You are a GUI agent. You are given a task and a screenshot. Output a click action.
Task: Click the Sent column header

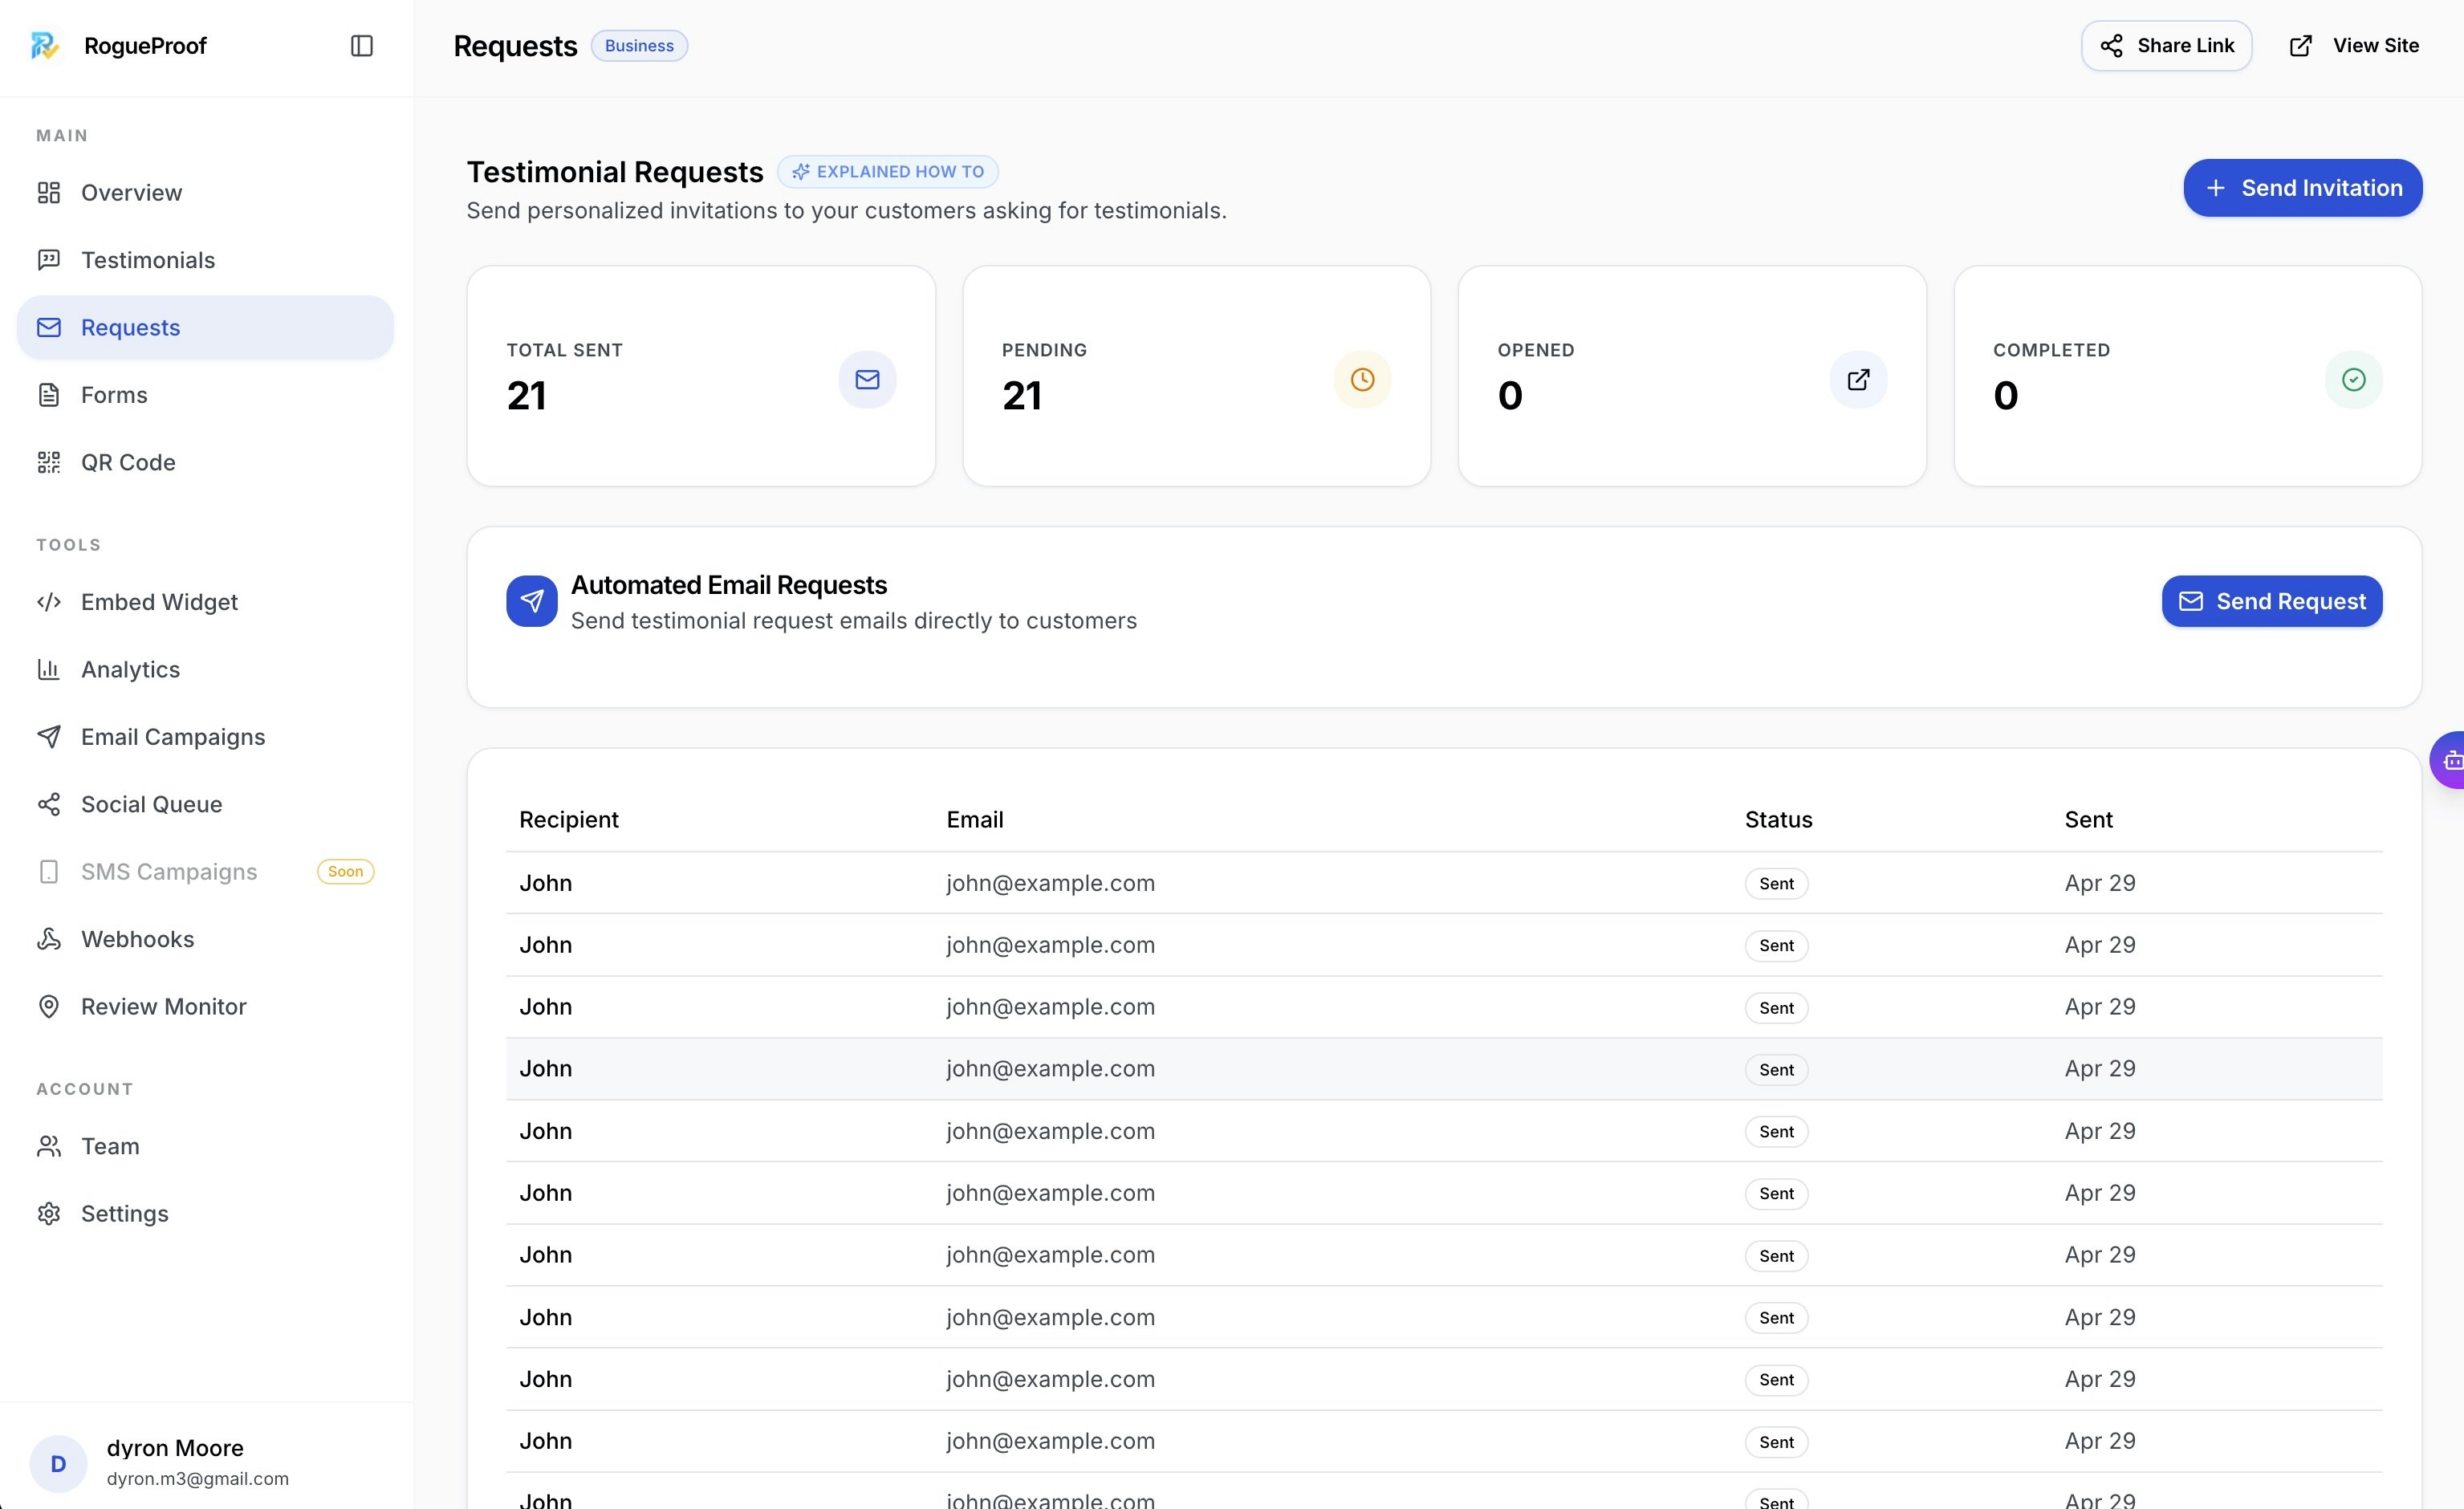pyautogui.click(x=2088, y=820)
